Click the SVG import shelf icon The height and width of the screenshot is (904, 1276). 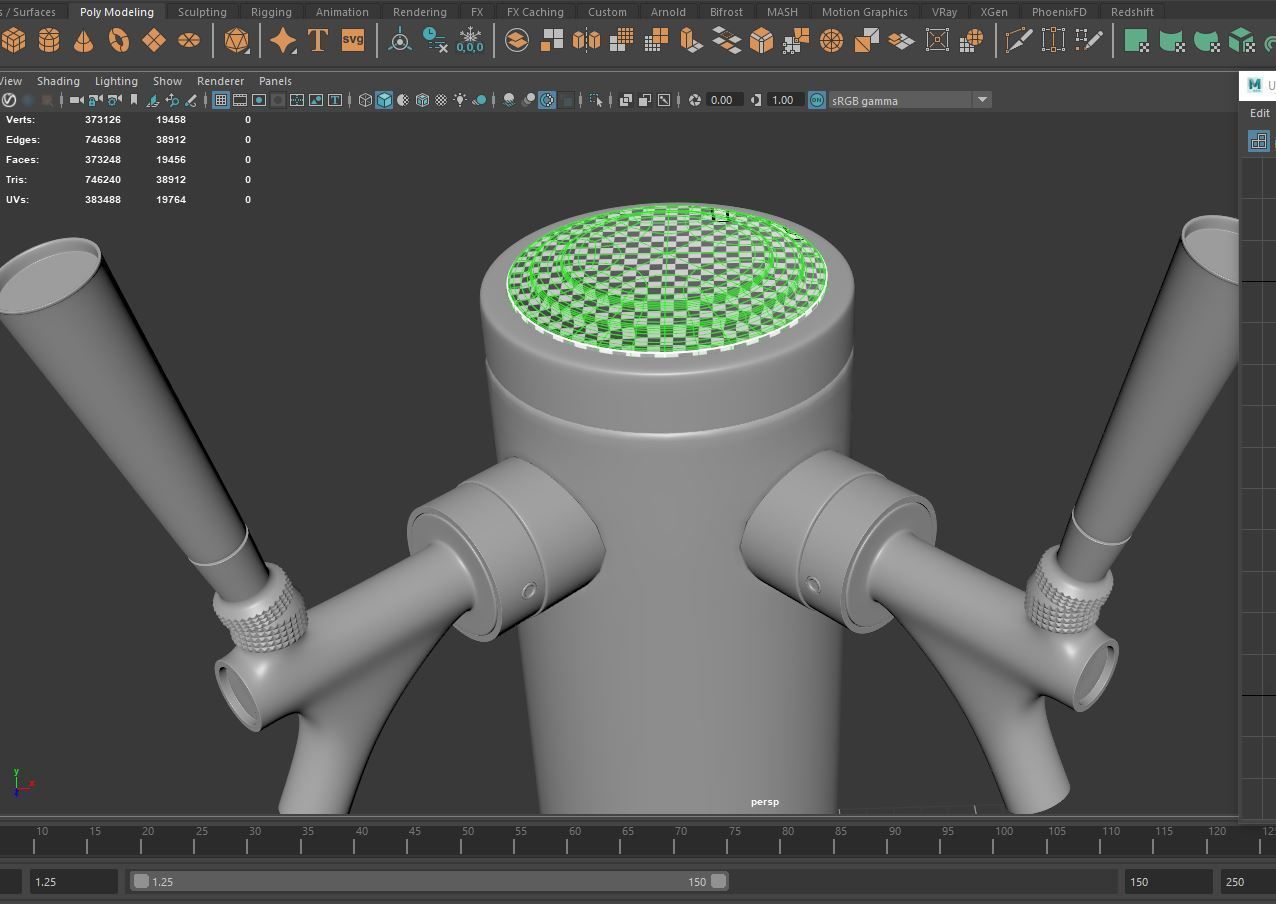tap(353, 40)
